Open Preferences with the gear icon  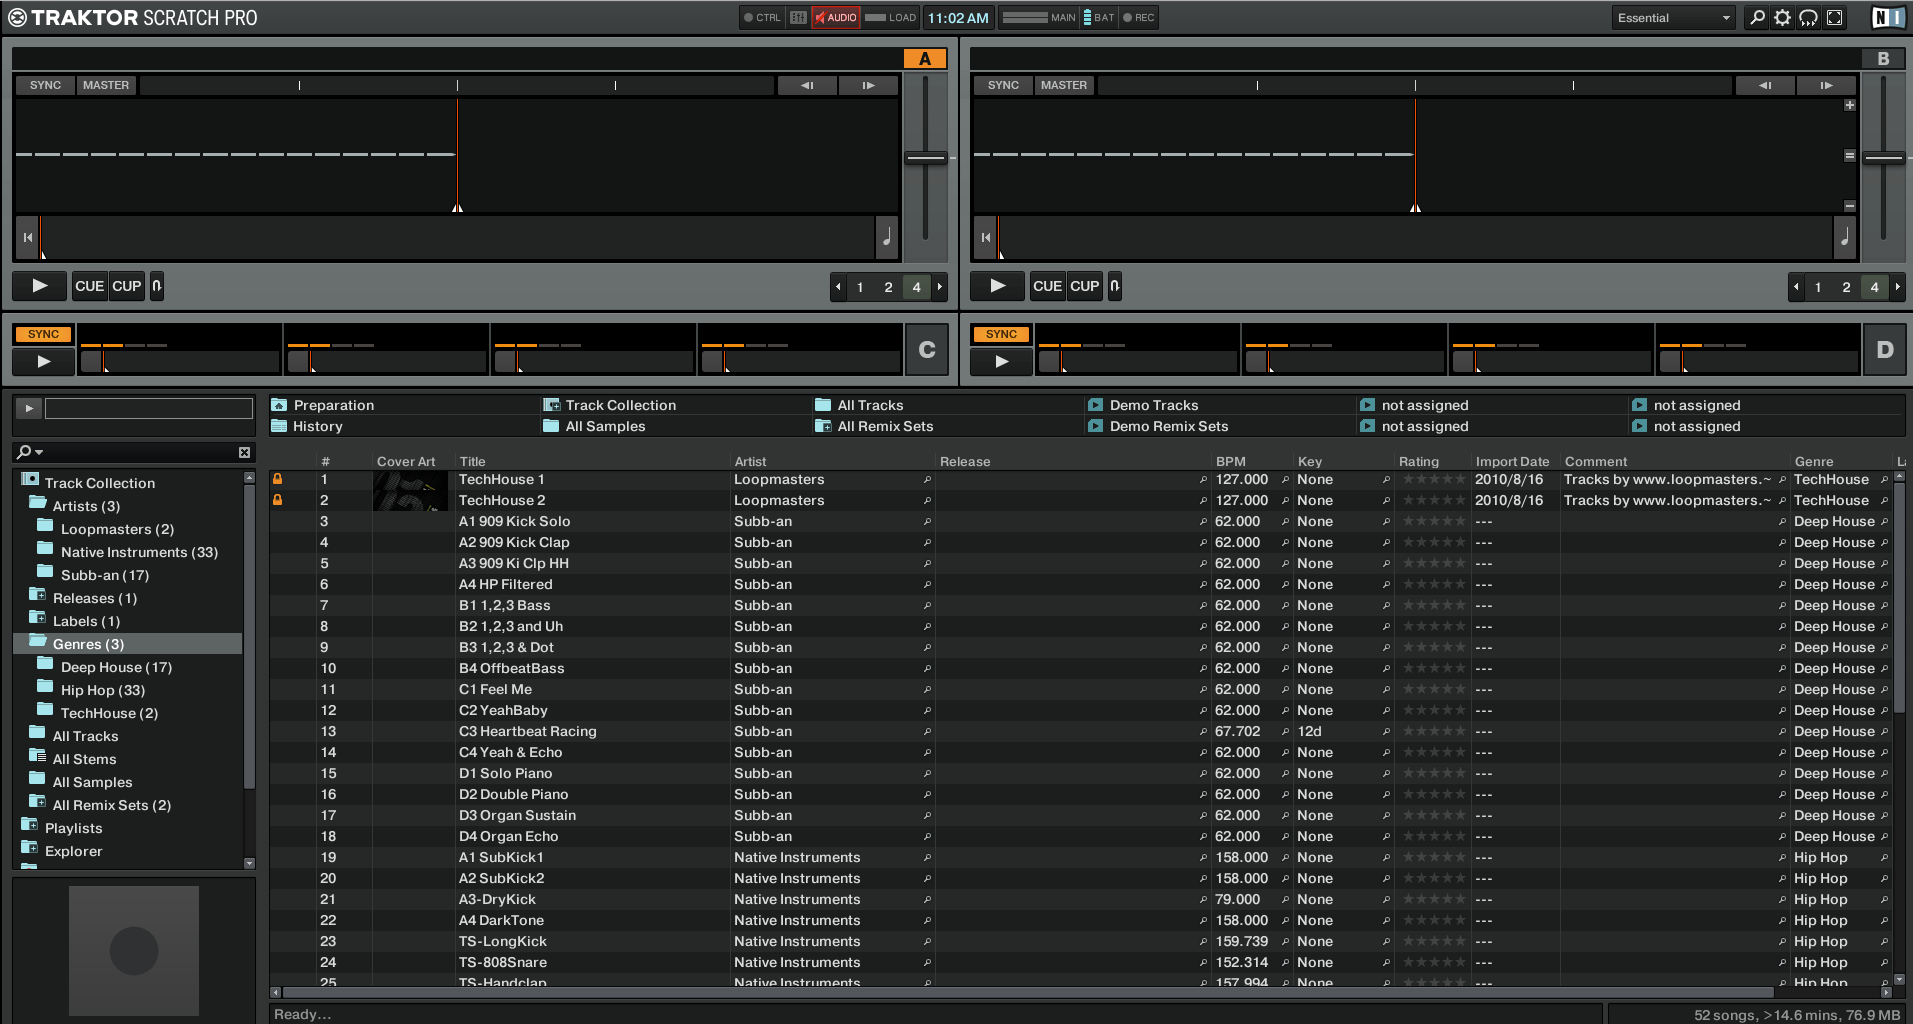point(1783,17)
